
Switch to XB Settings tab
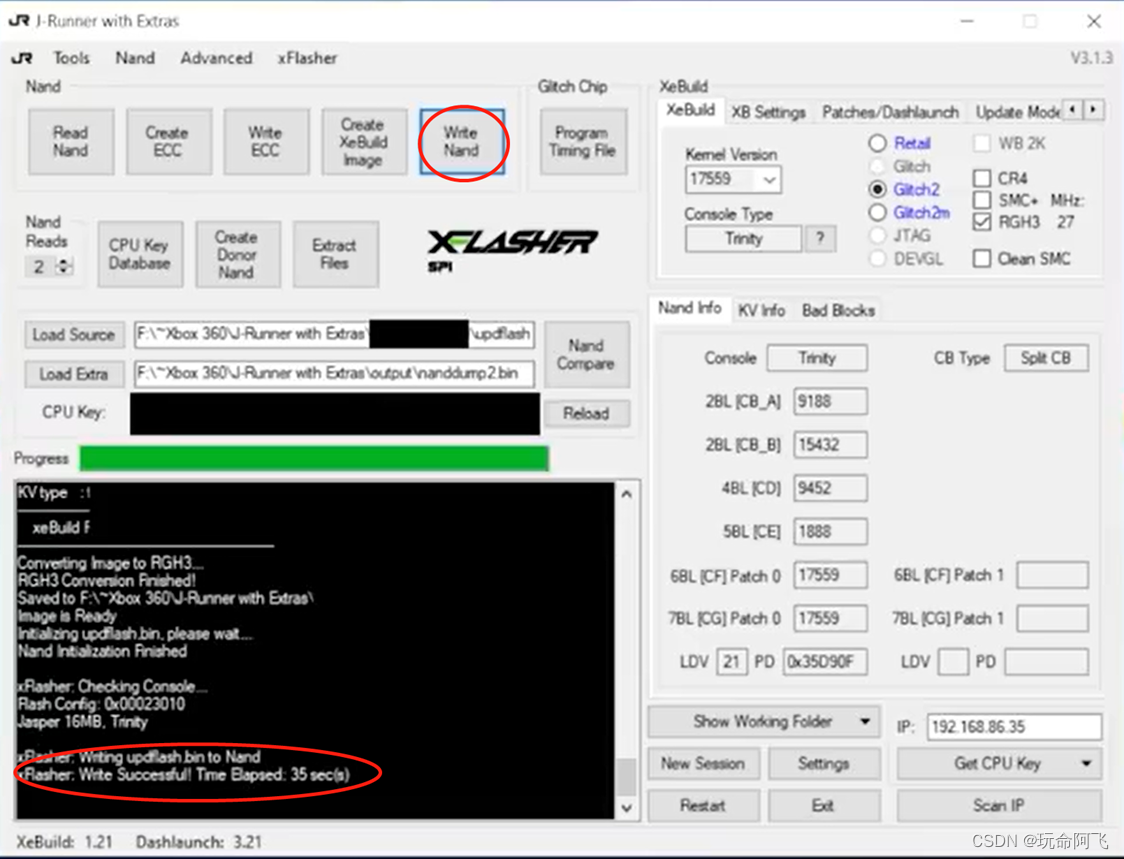(768, 112)
